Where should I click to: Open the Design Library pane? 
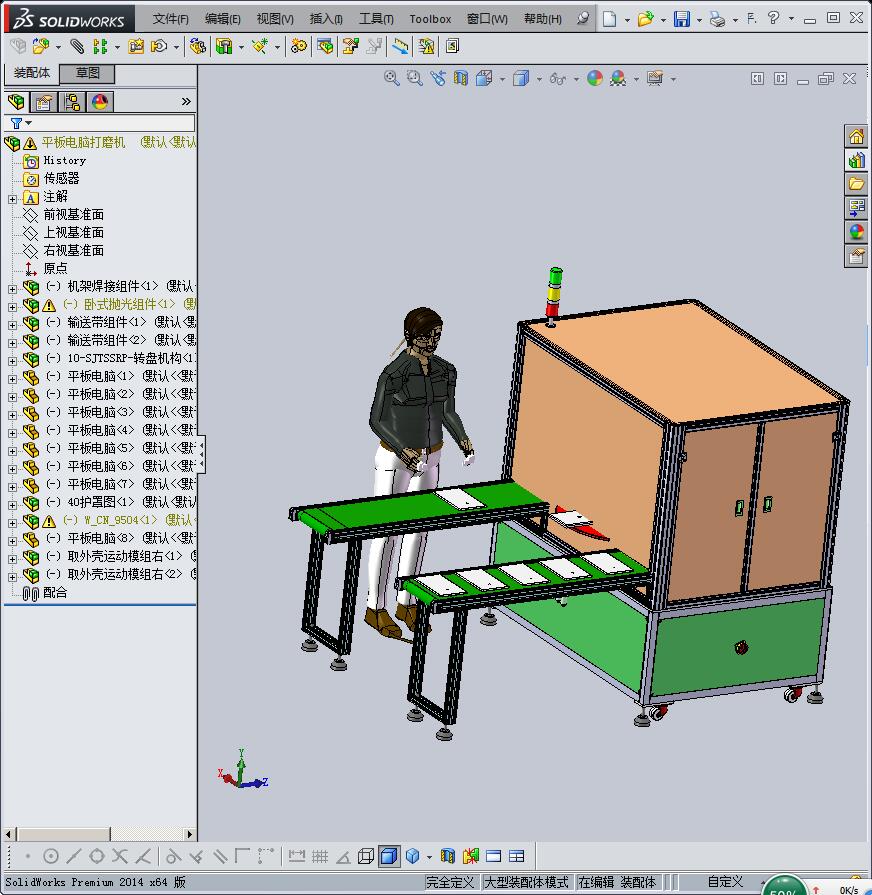coord(856,160)
